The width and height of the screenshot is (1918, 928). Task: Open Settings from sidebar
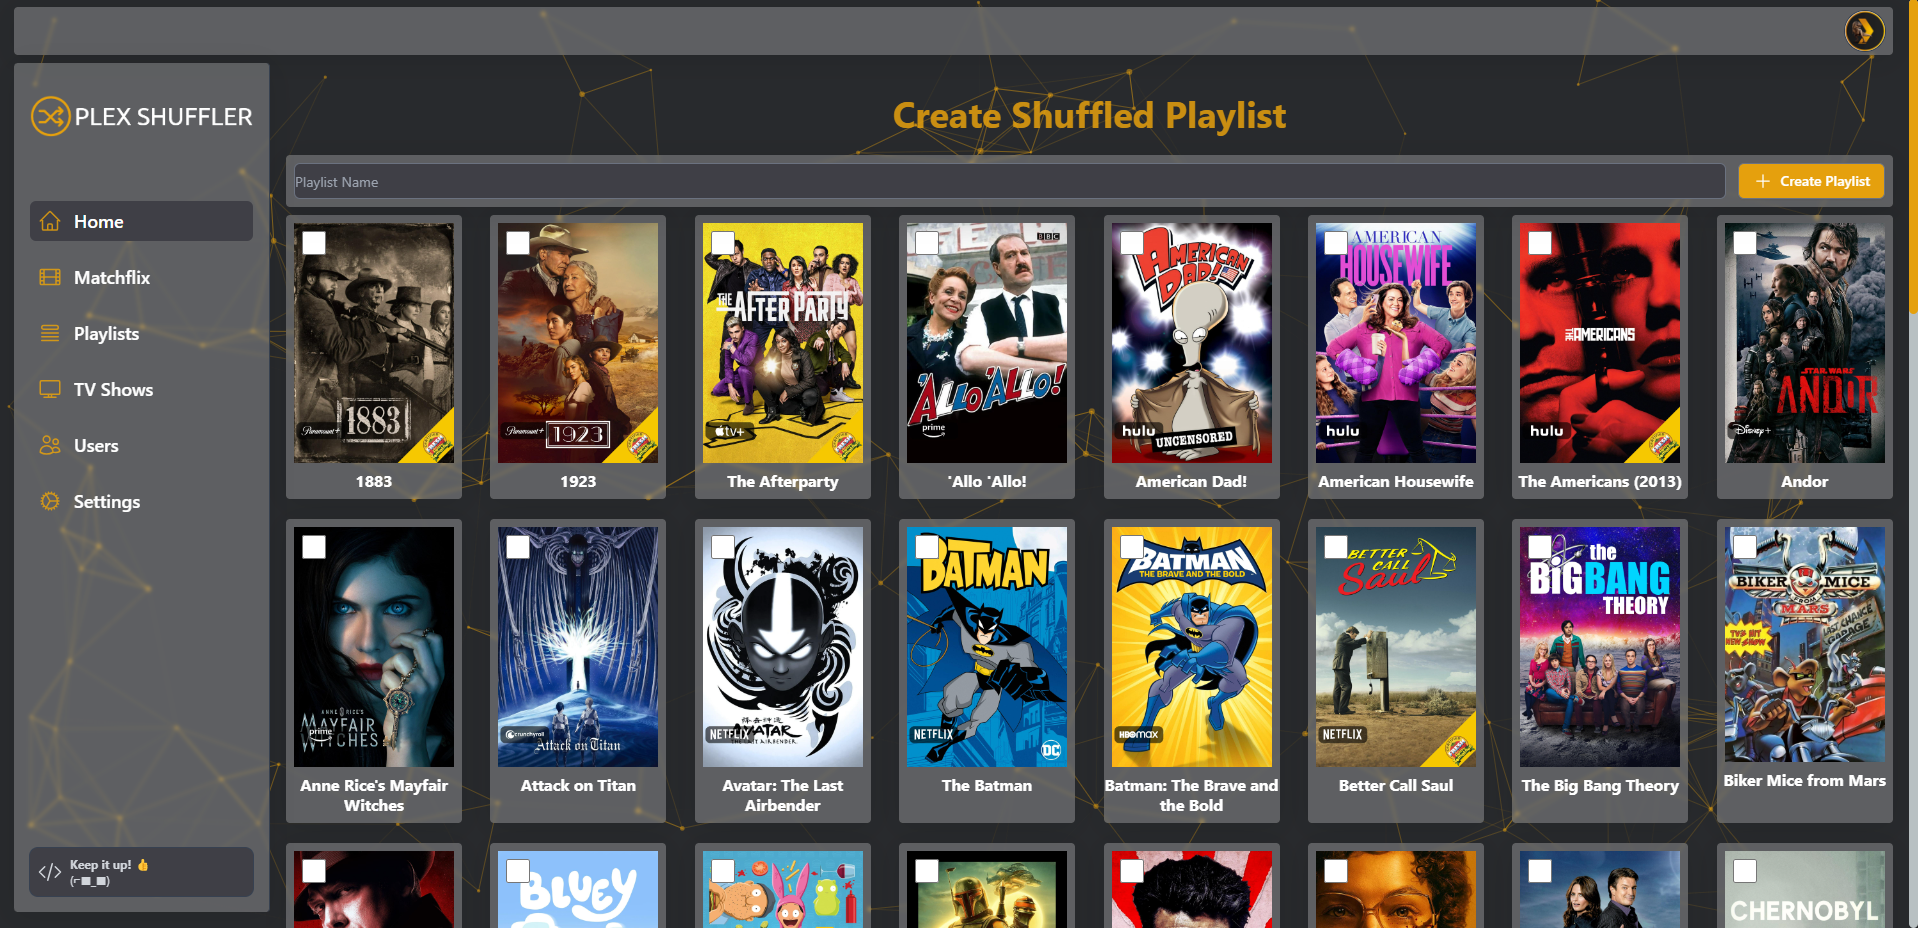141,501
